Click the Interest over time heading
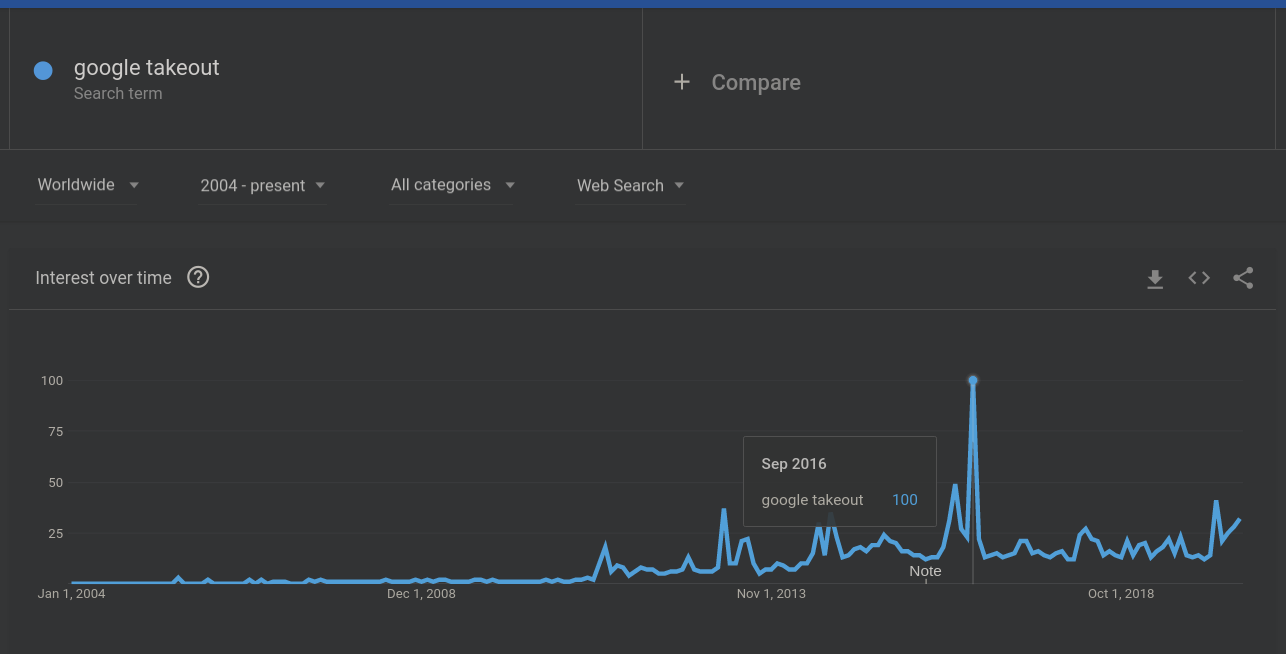This screenshot has width=1286, height=654. pos(104,278)
